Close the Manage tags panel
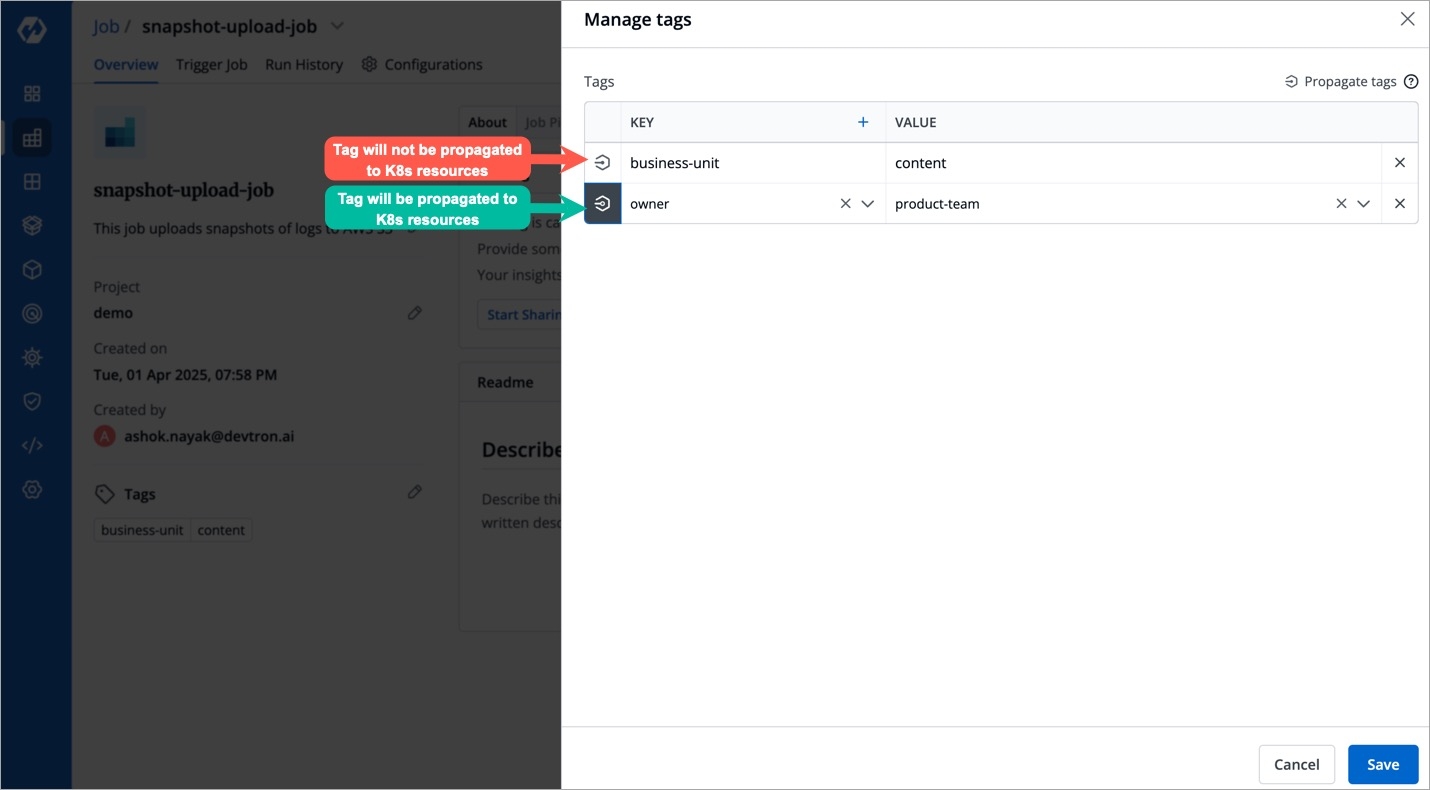The height and width of the screenshot is (790, 1430). click(x=1407, y=19)
